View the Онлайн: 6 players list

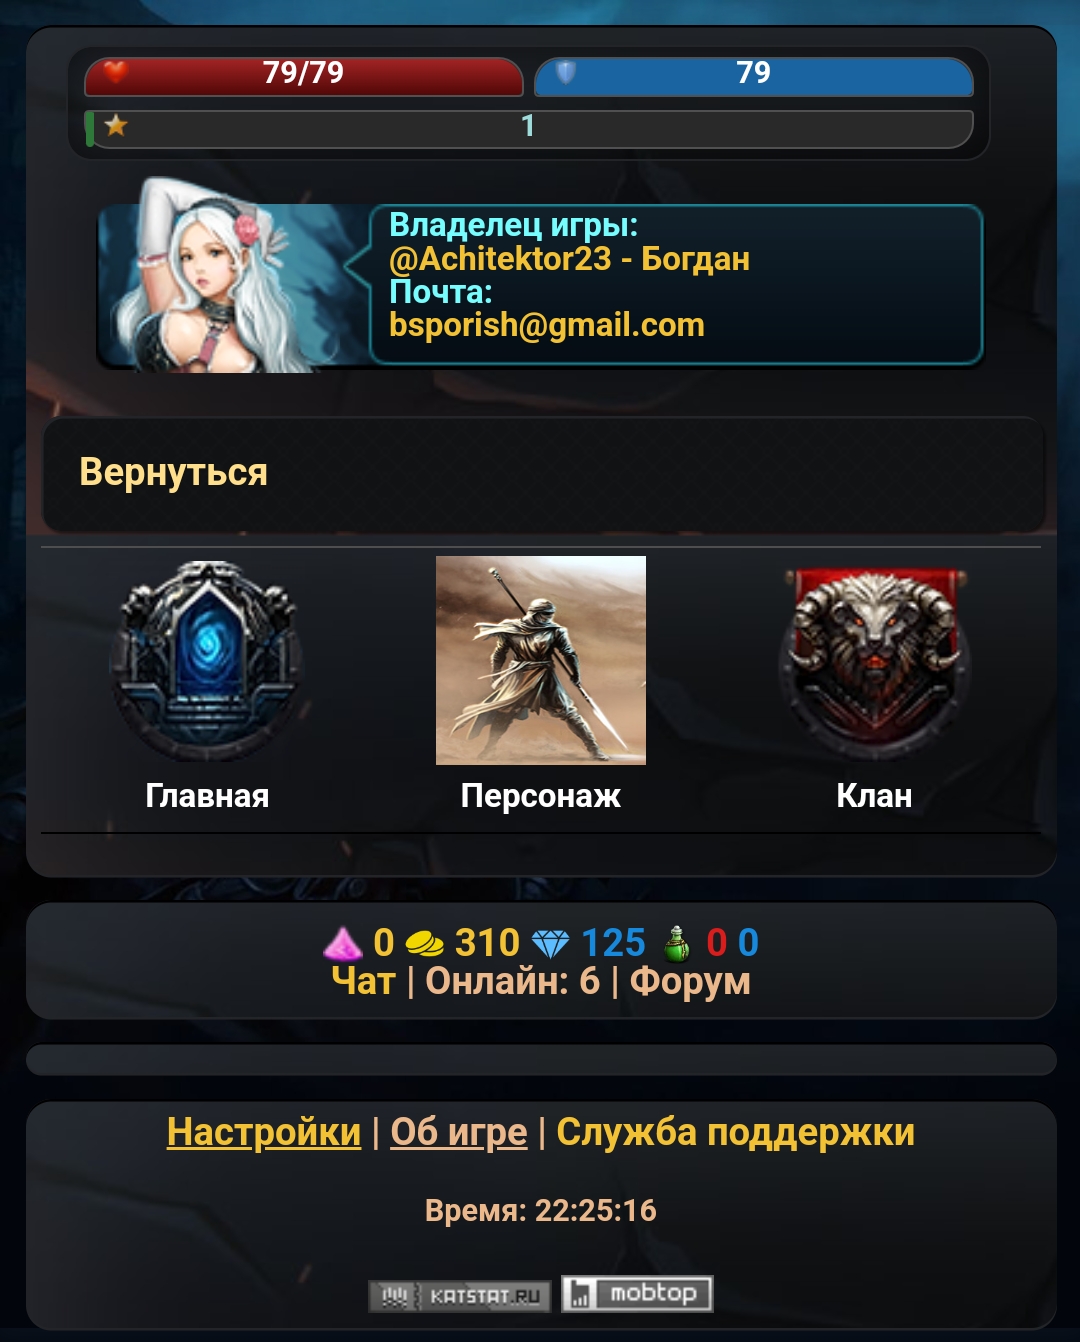[x=513, y=982]
